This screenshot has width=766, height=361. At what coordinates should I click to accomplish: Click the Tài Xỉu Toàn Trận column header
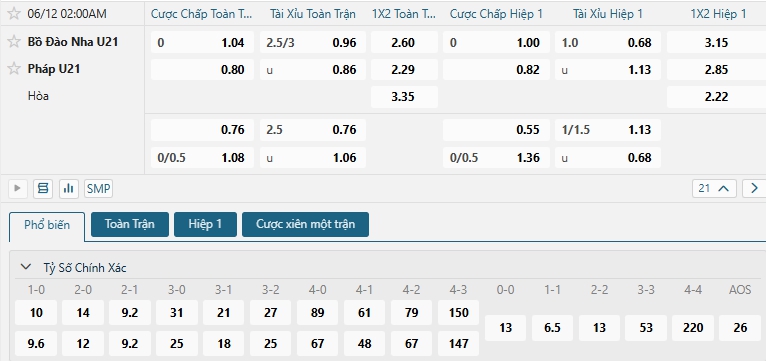pyautogui.click(x=313, y=14)
